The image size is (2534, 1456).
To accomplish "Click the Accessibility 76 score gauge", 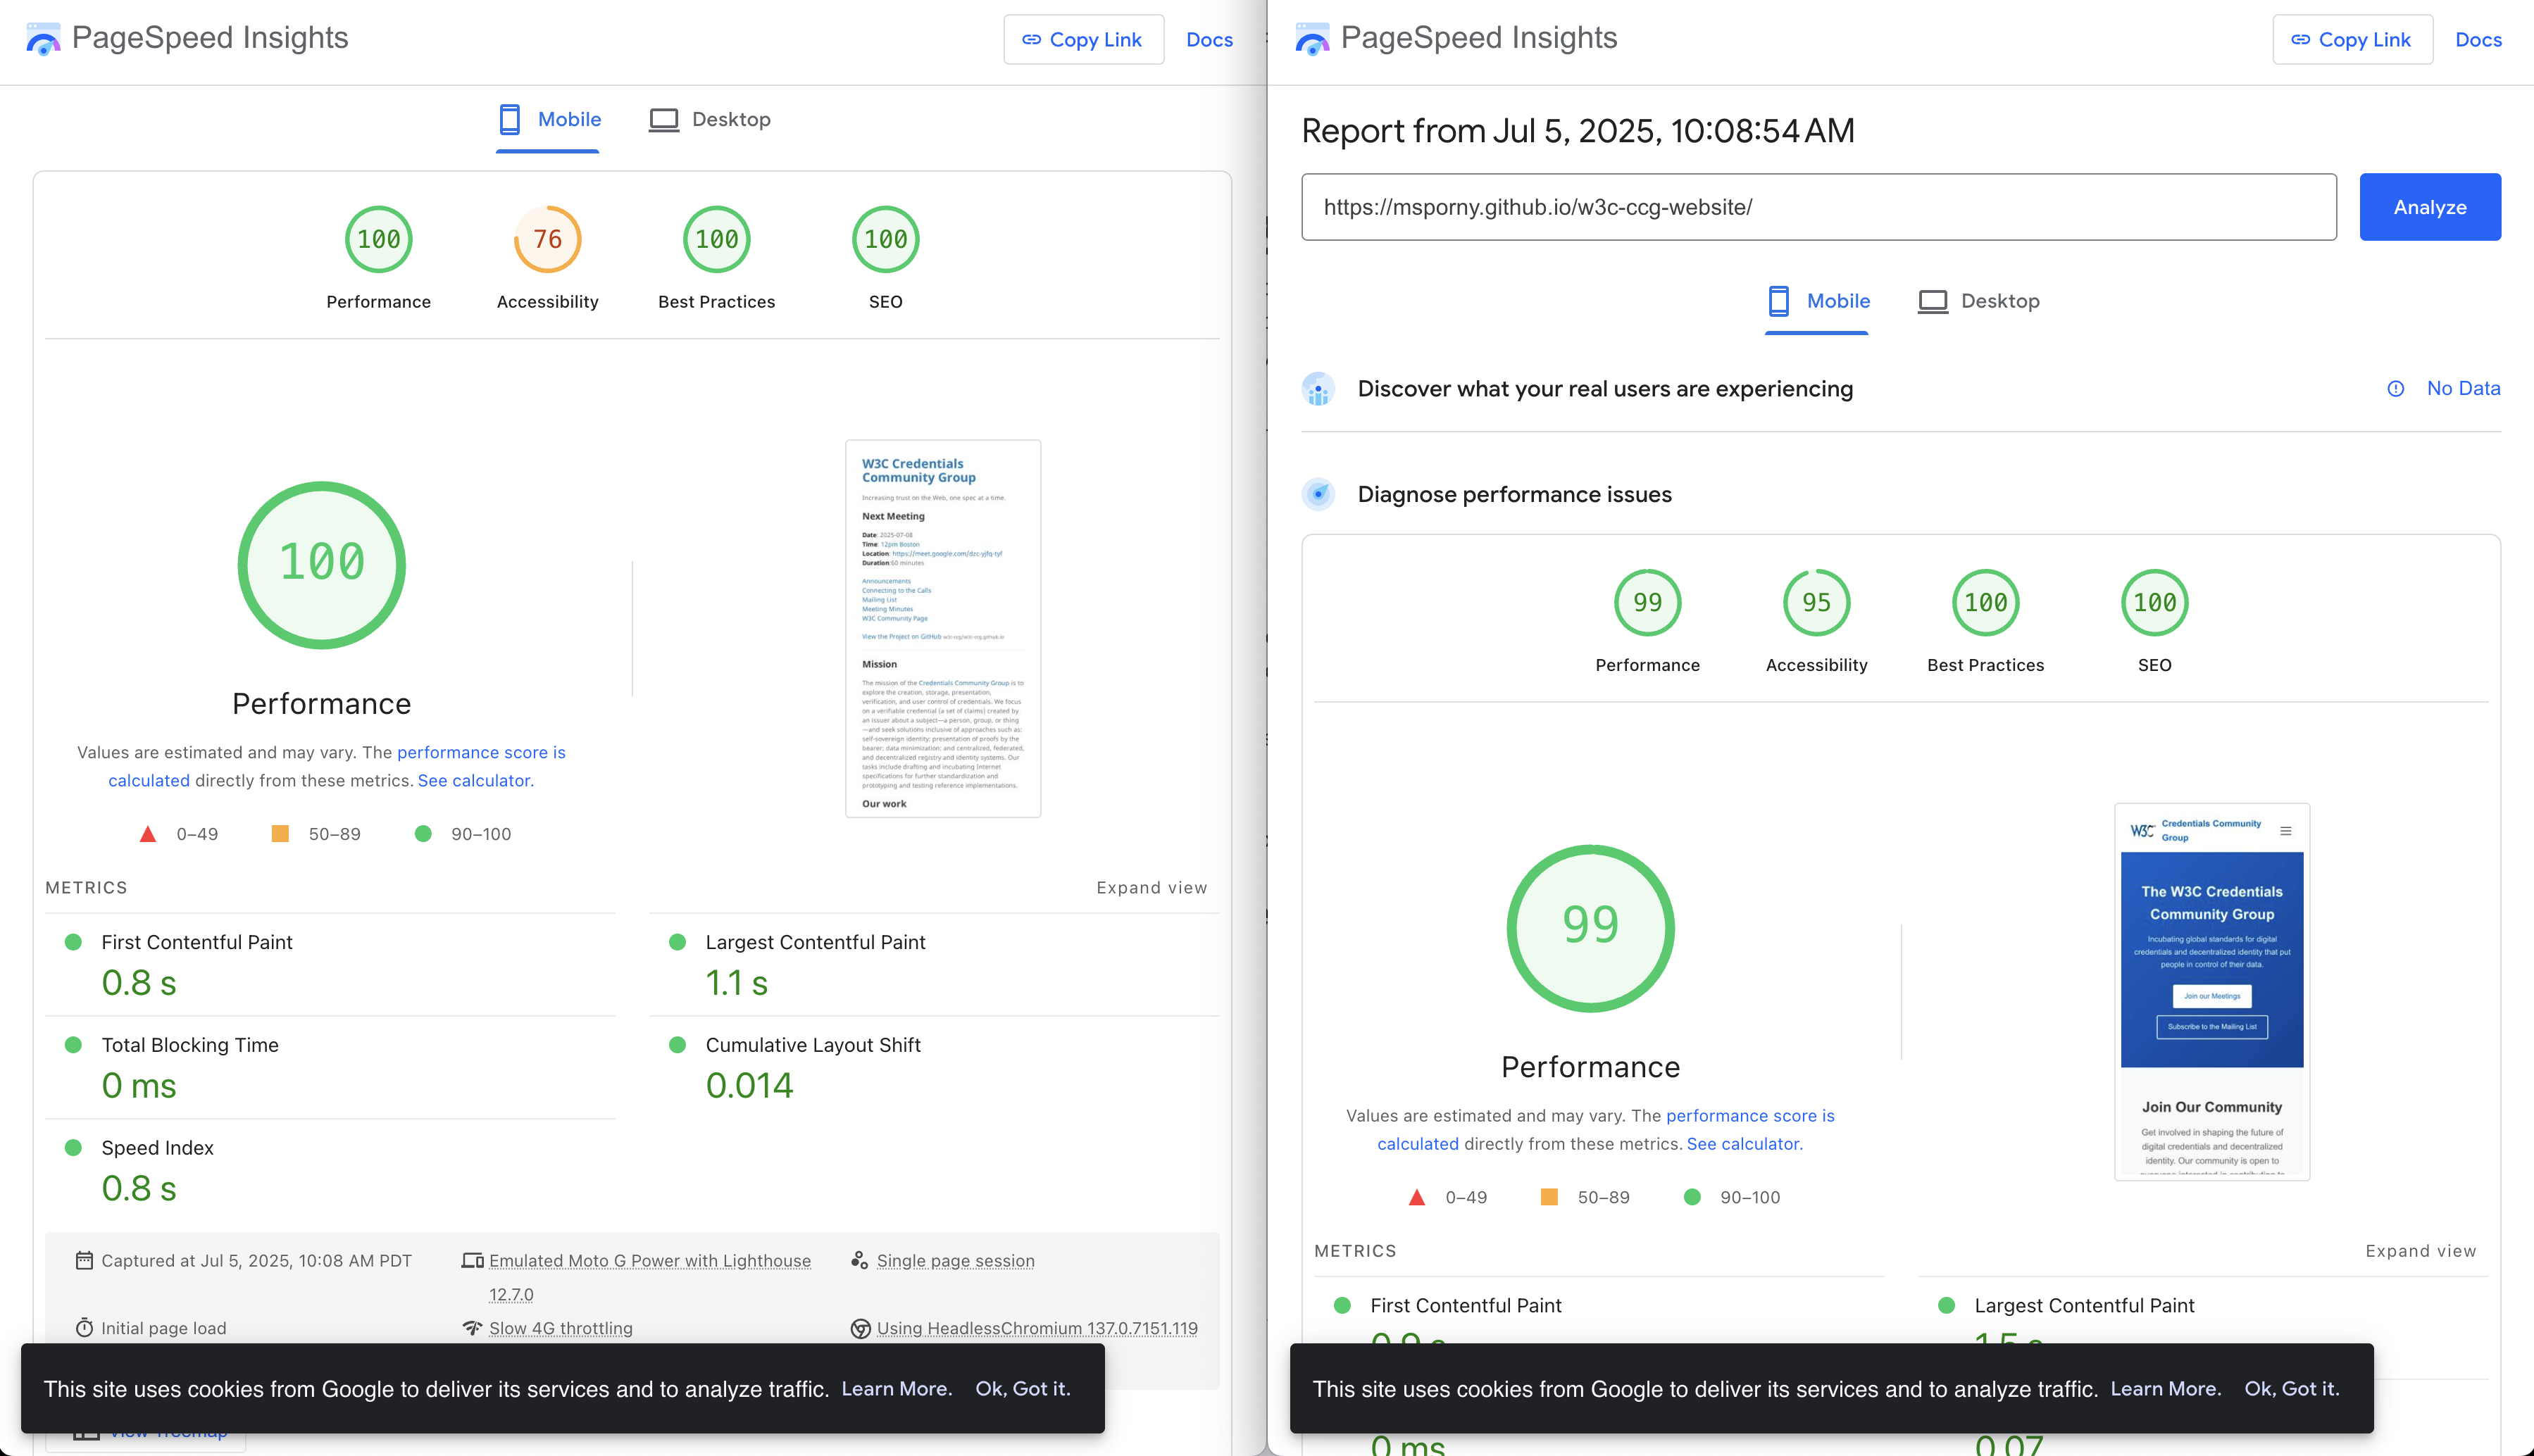I will pyautogui.click(x=547, y=240).
